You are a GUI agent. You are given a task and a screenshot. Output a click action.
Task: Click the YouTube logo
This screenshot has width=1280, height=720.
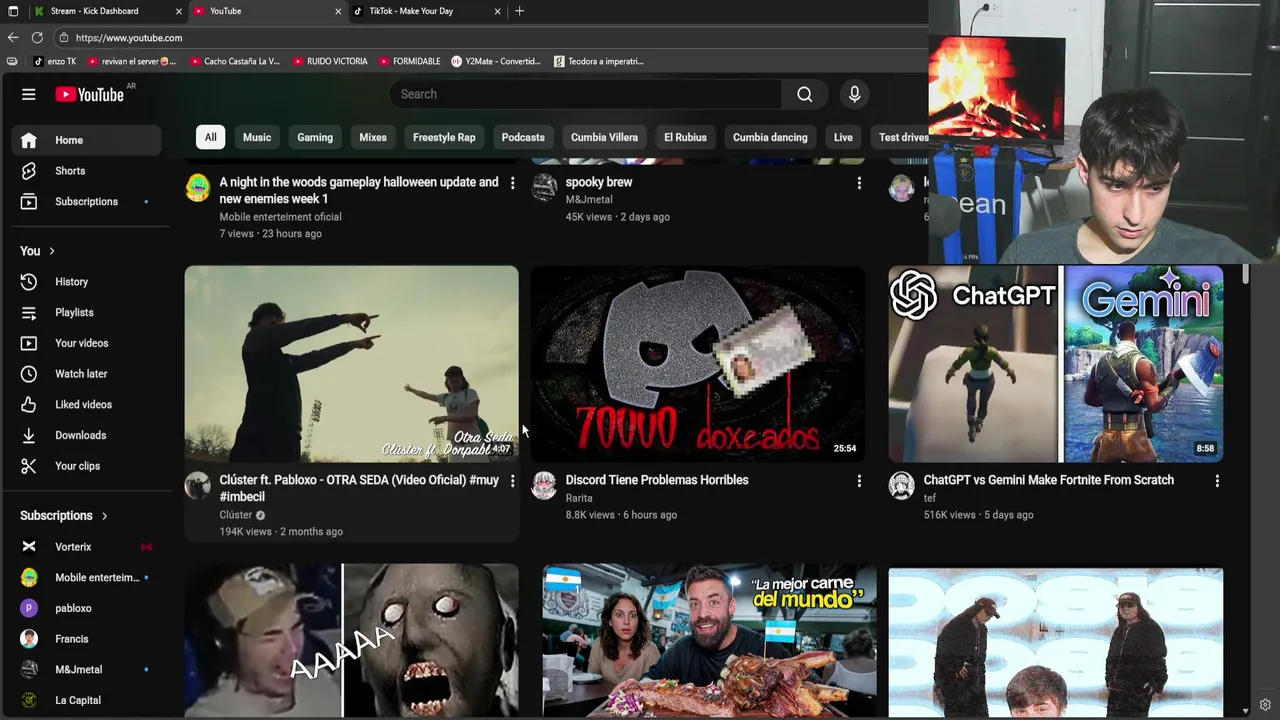pos(90,94)
